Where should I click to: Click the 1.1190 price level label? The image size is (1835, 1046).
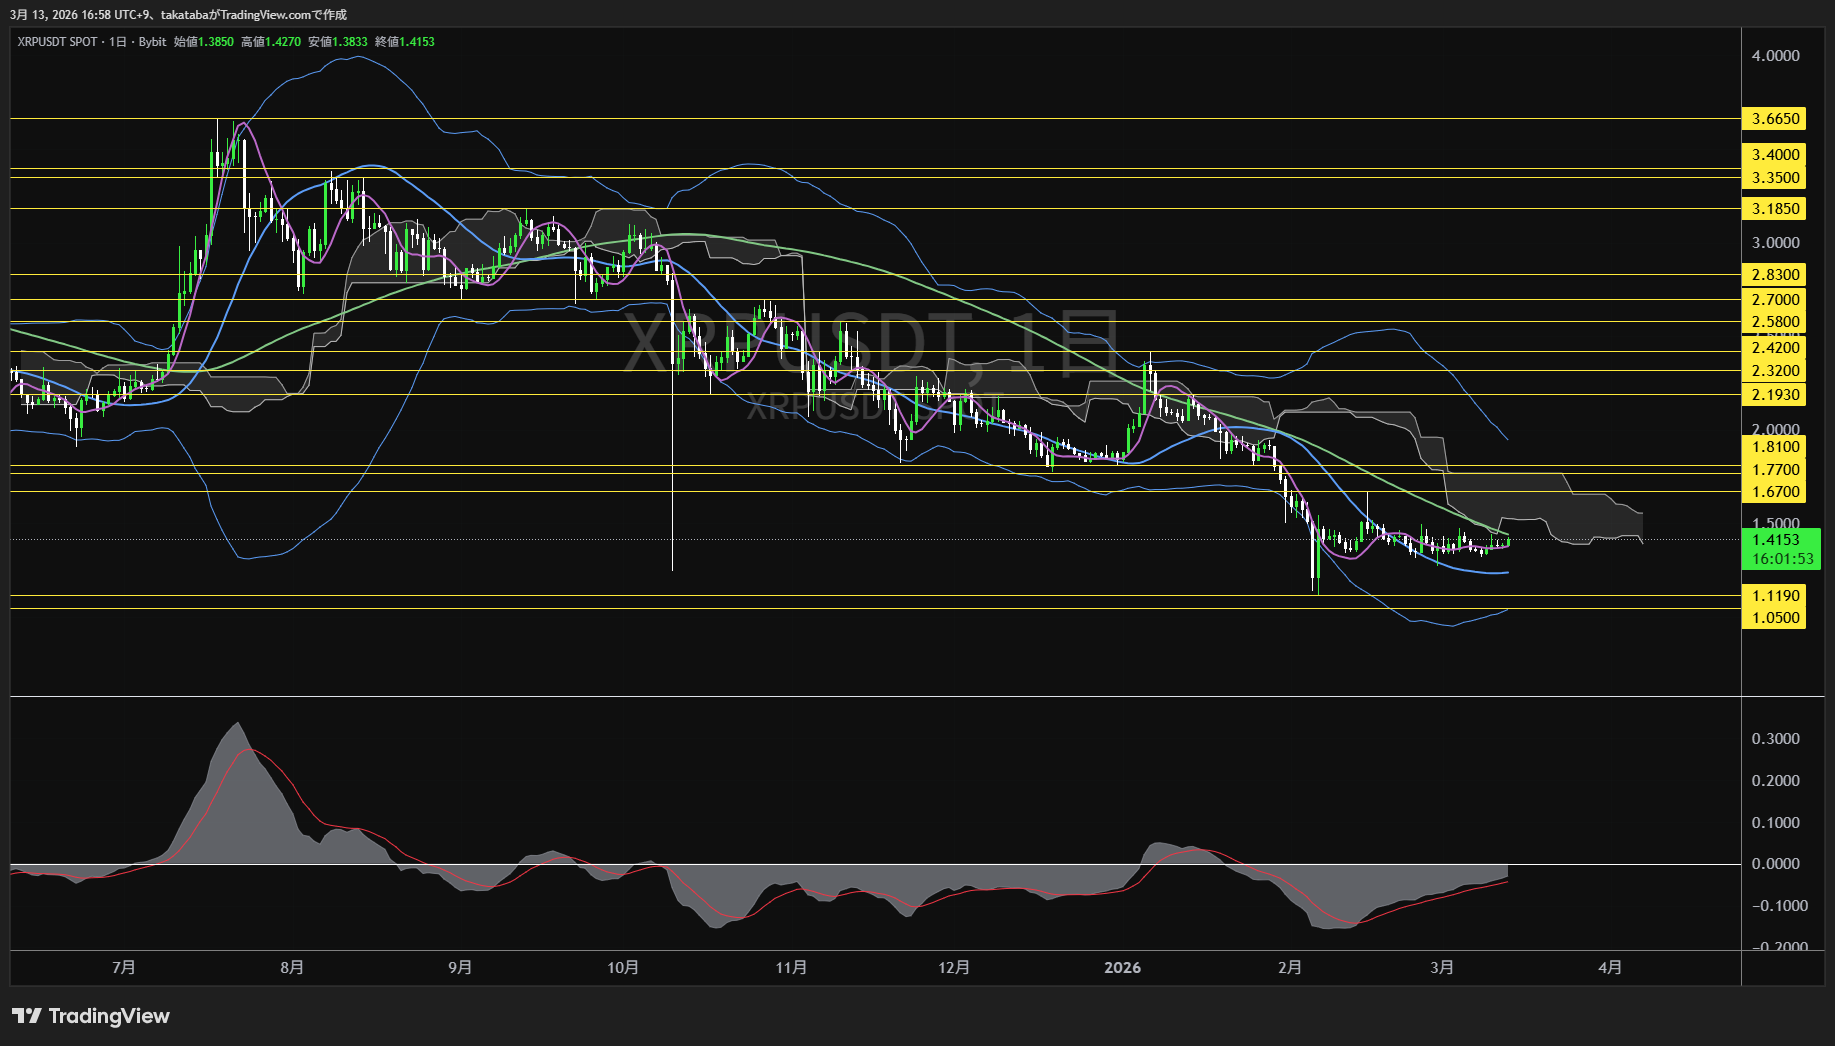[1774, 596]
